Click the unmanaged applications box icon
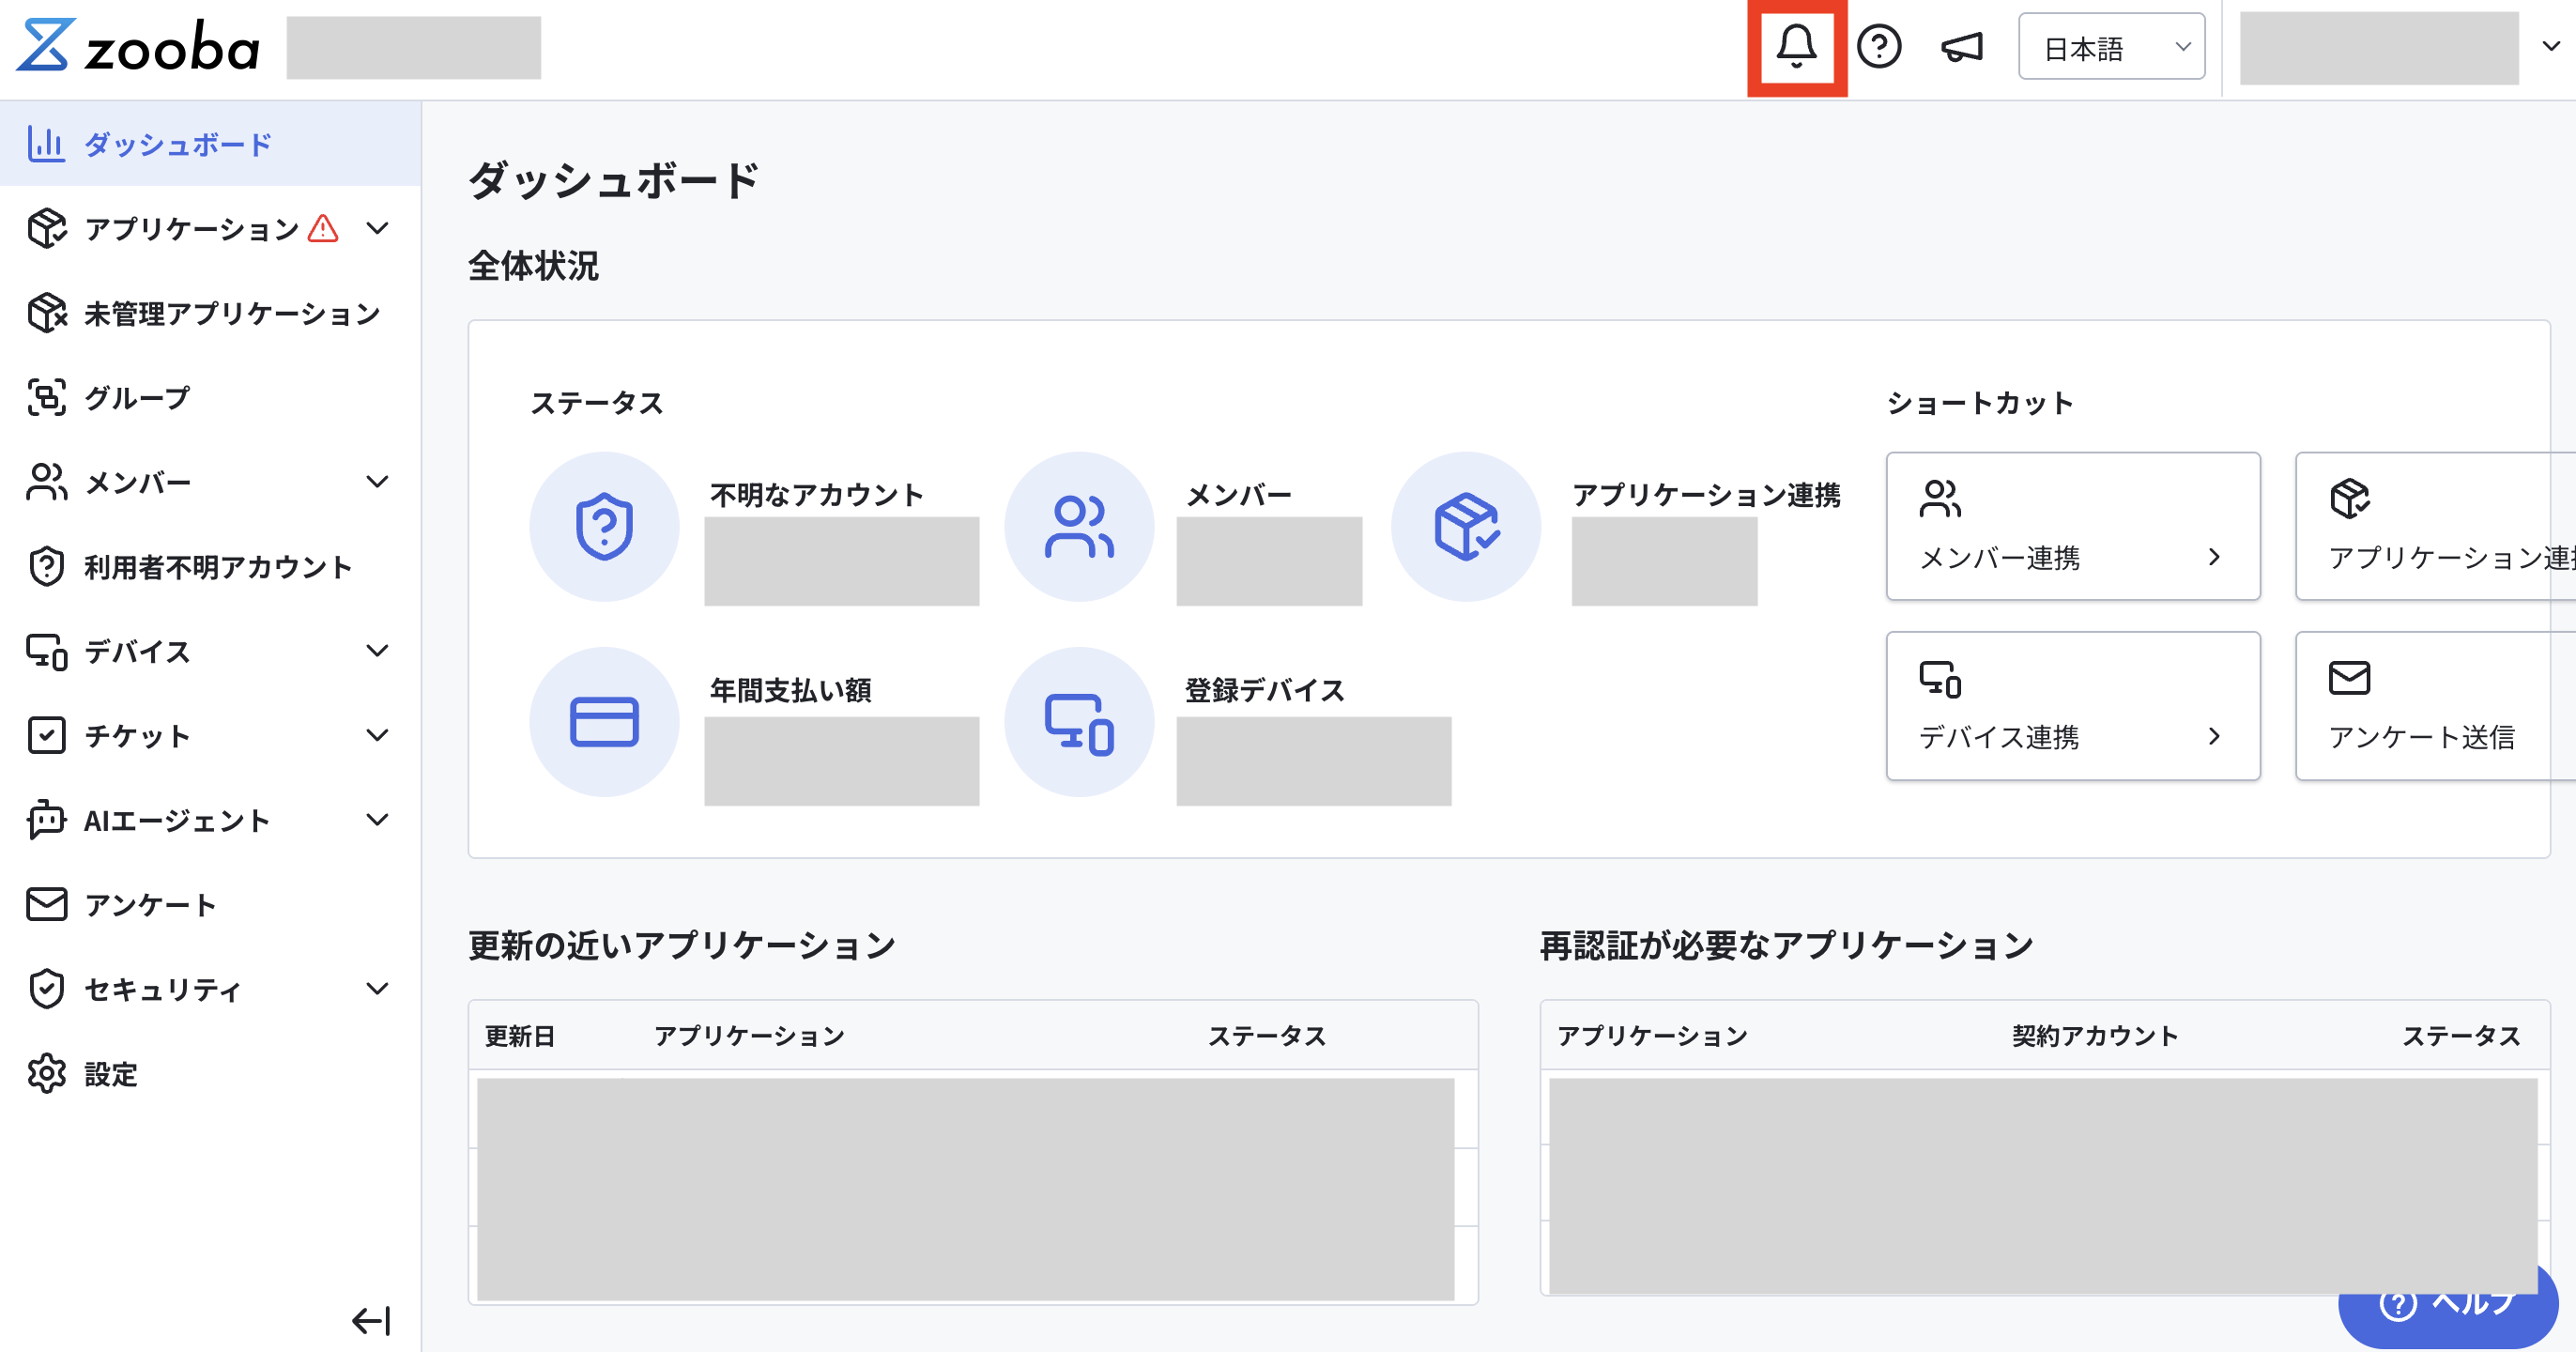The image size is (2576, 1352). coord(46,313)
